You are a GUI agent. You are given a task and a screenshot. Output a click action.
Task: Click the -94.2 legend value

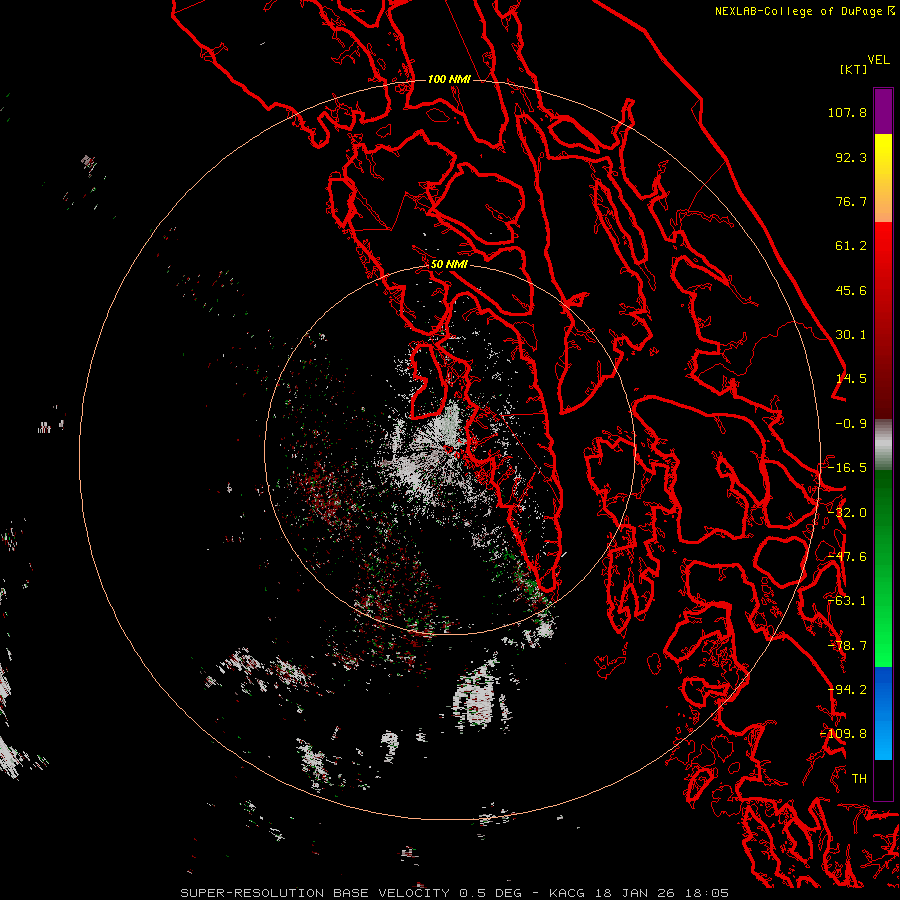(847, 690)
